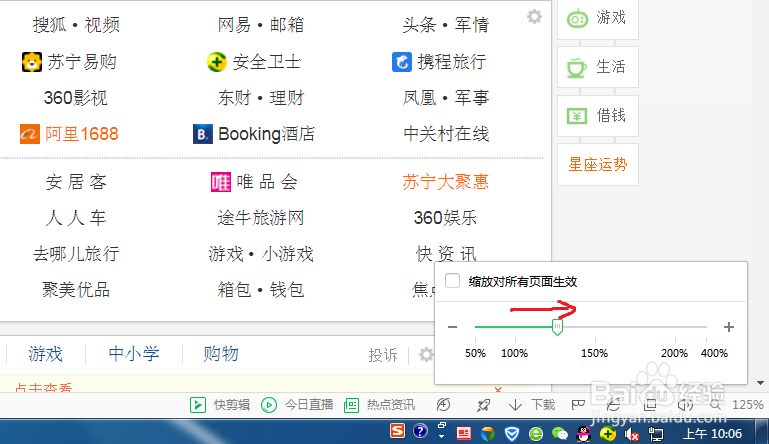Open the 头条·军情 link
This screenshot has width=769, height=444.
point(445,25)
